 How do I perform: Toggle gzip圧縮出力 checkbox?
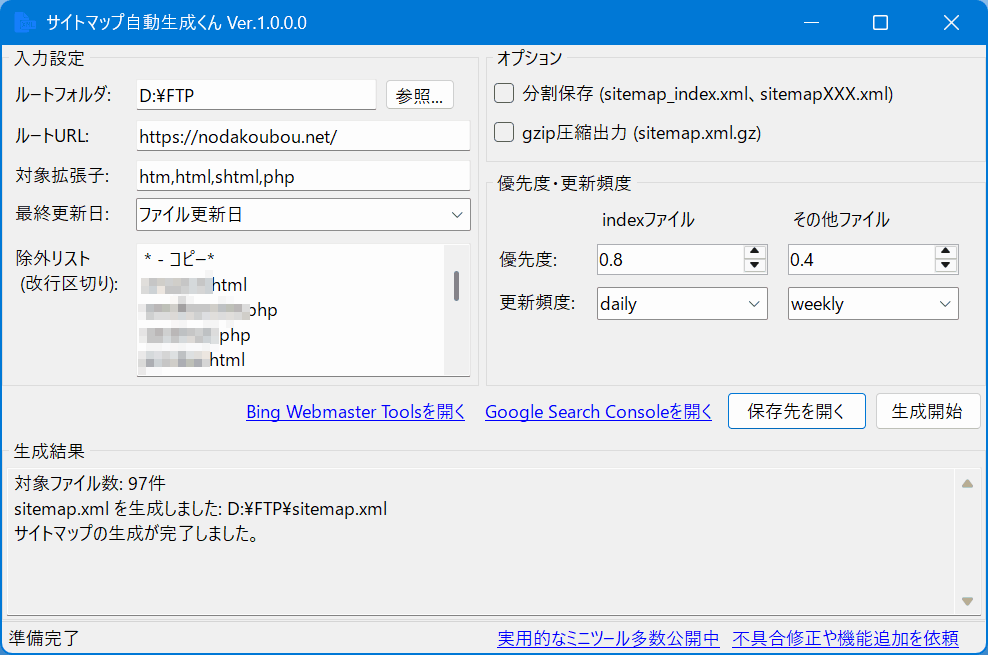(x=505, y=132)
